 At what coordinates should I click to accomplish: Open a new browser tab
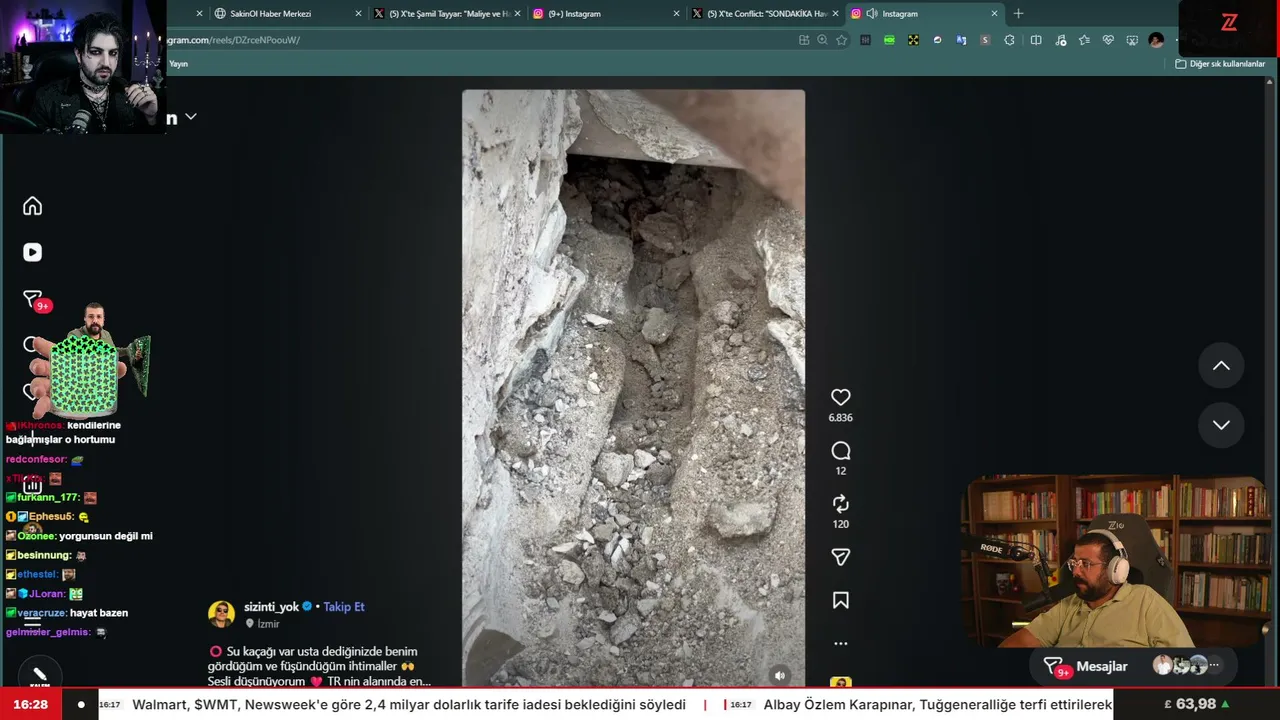tap(1018, 14)
